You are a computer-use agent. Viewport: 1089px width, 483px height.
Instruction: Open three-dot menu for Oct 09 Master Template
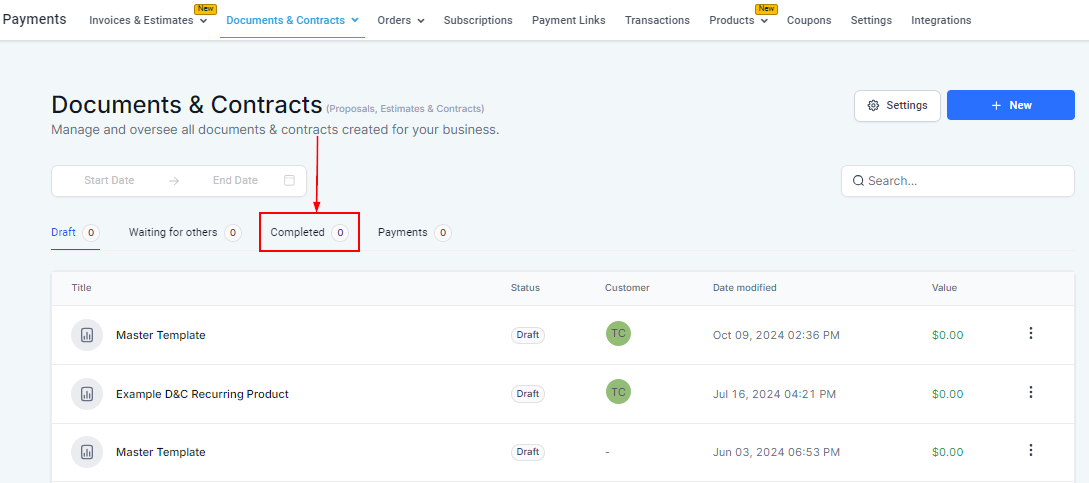coord(1031,334)
